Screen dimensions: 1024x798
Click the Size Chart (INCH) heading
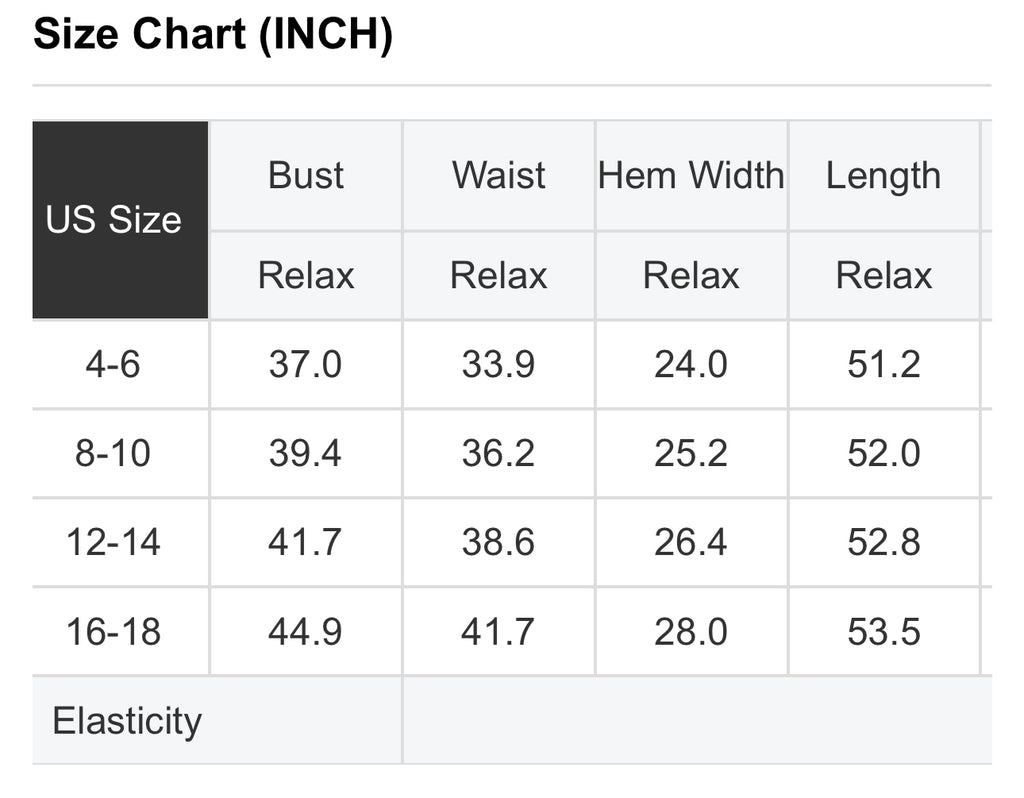point(212,36)
